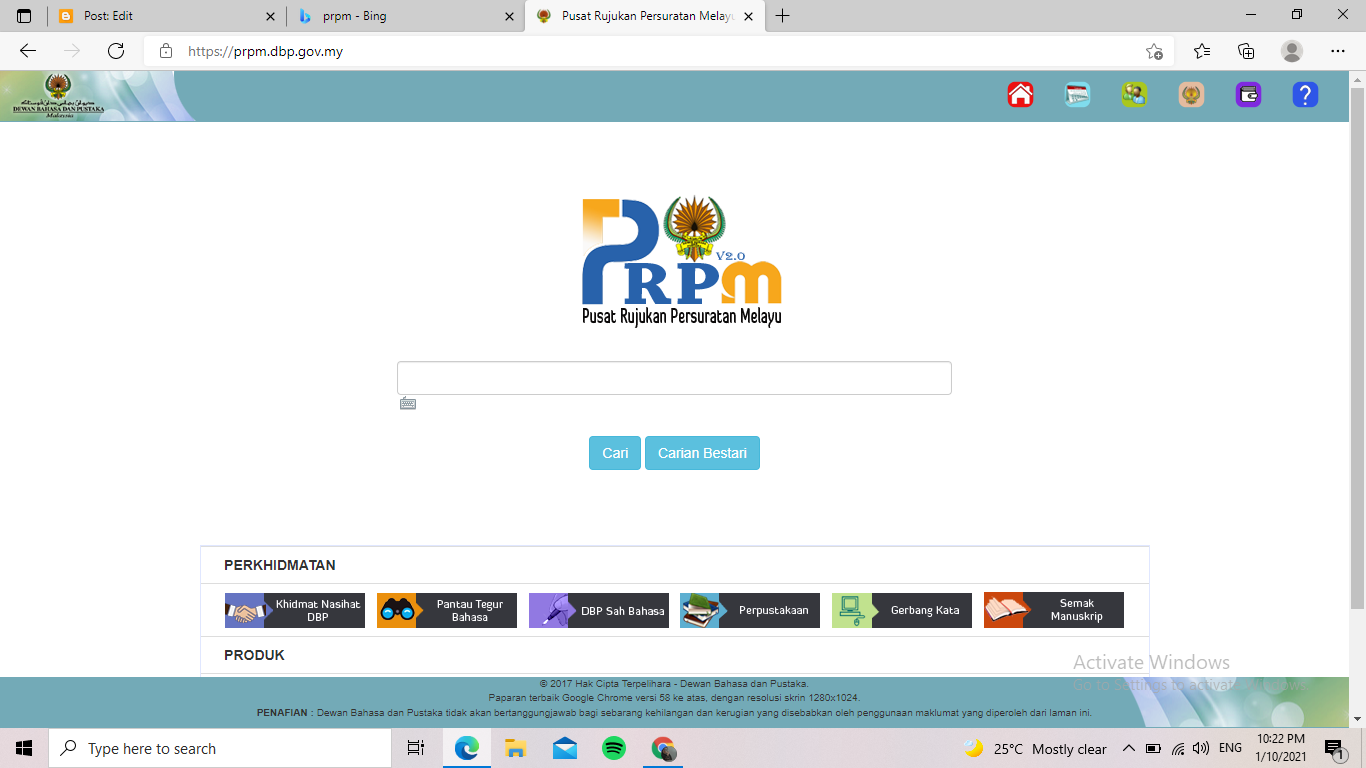Select PRODUK section heading

254,655
